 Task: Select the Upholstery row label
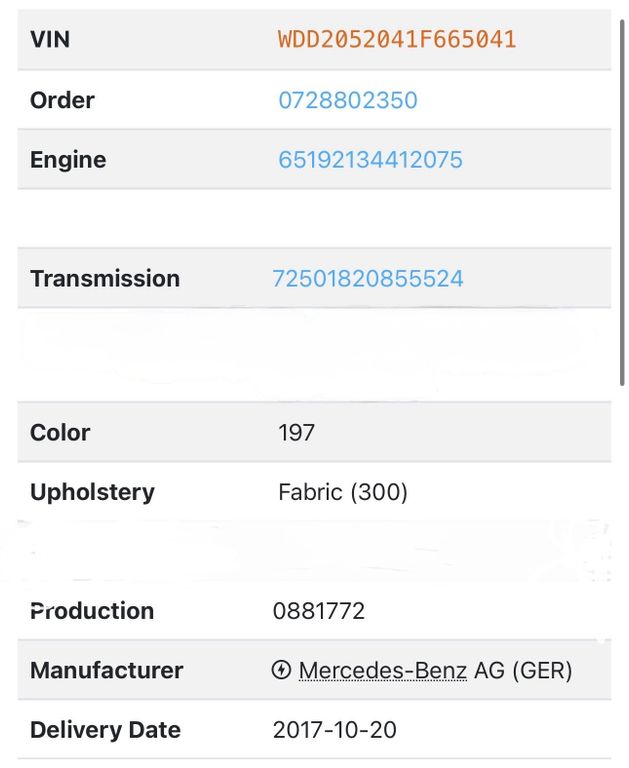92,492
